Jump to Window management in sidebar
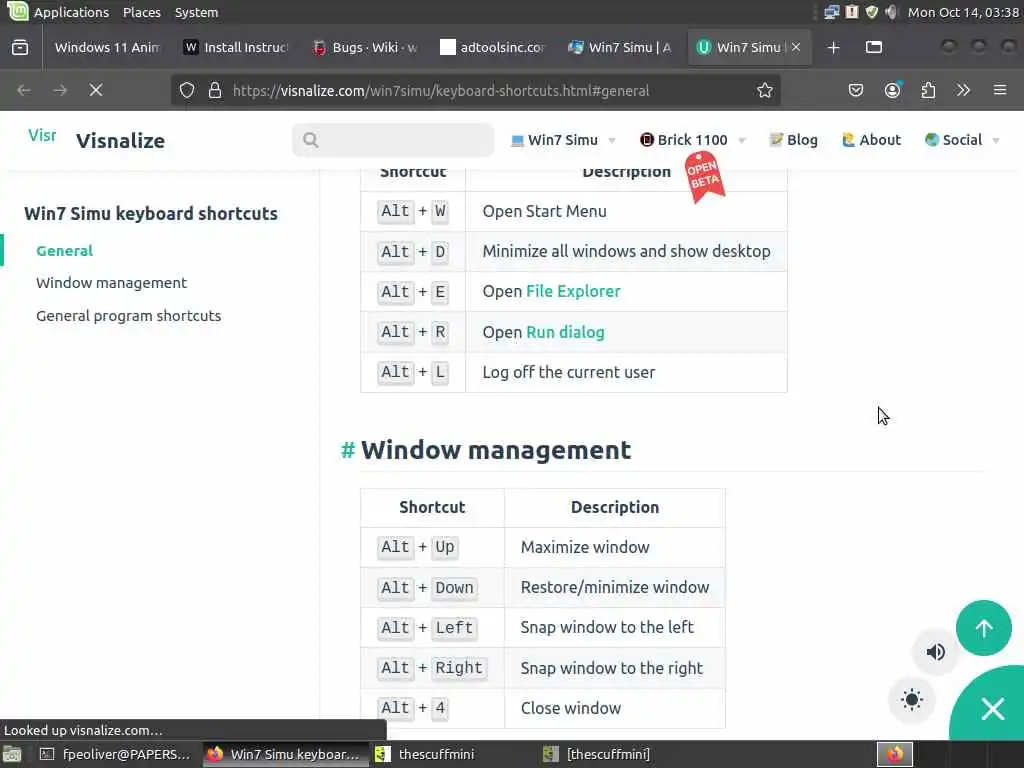Image resolution: width=1024 pixels, height=768 pixels. pyautogui.click(x=112, y=283)
